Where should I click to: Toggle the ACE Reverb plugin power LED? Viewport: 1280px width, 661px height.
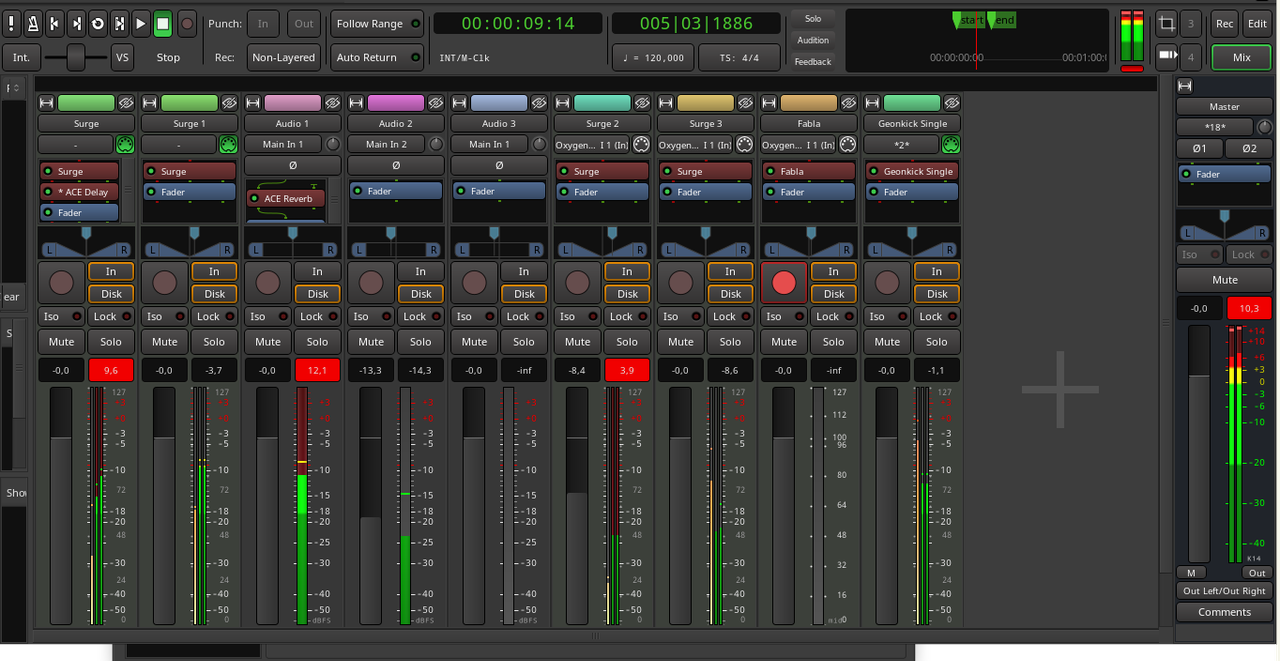pos(255,198)
